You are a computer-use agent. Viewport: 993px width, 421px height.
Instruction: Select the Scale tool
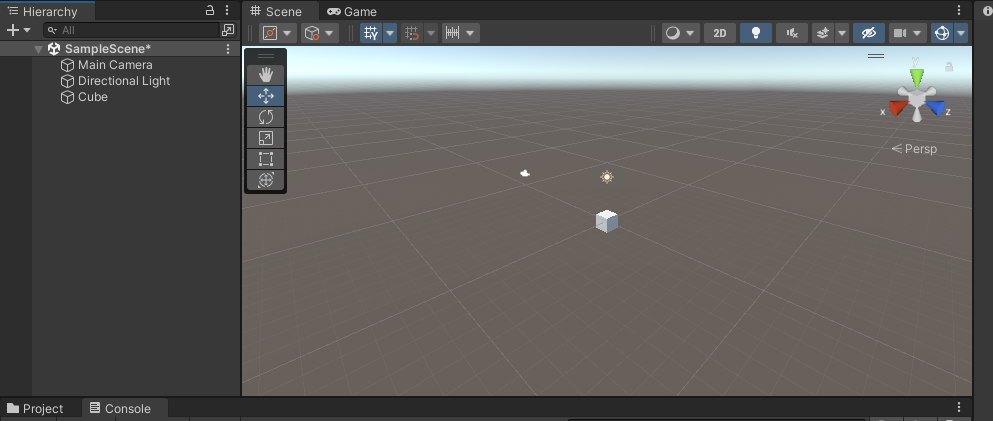point(265,138)
